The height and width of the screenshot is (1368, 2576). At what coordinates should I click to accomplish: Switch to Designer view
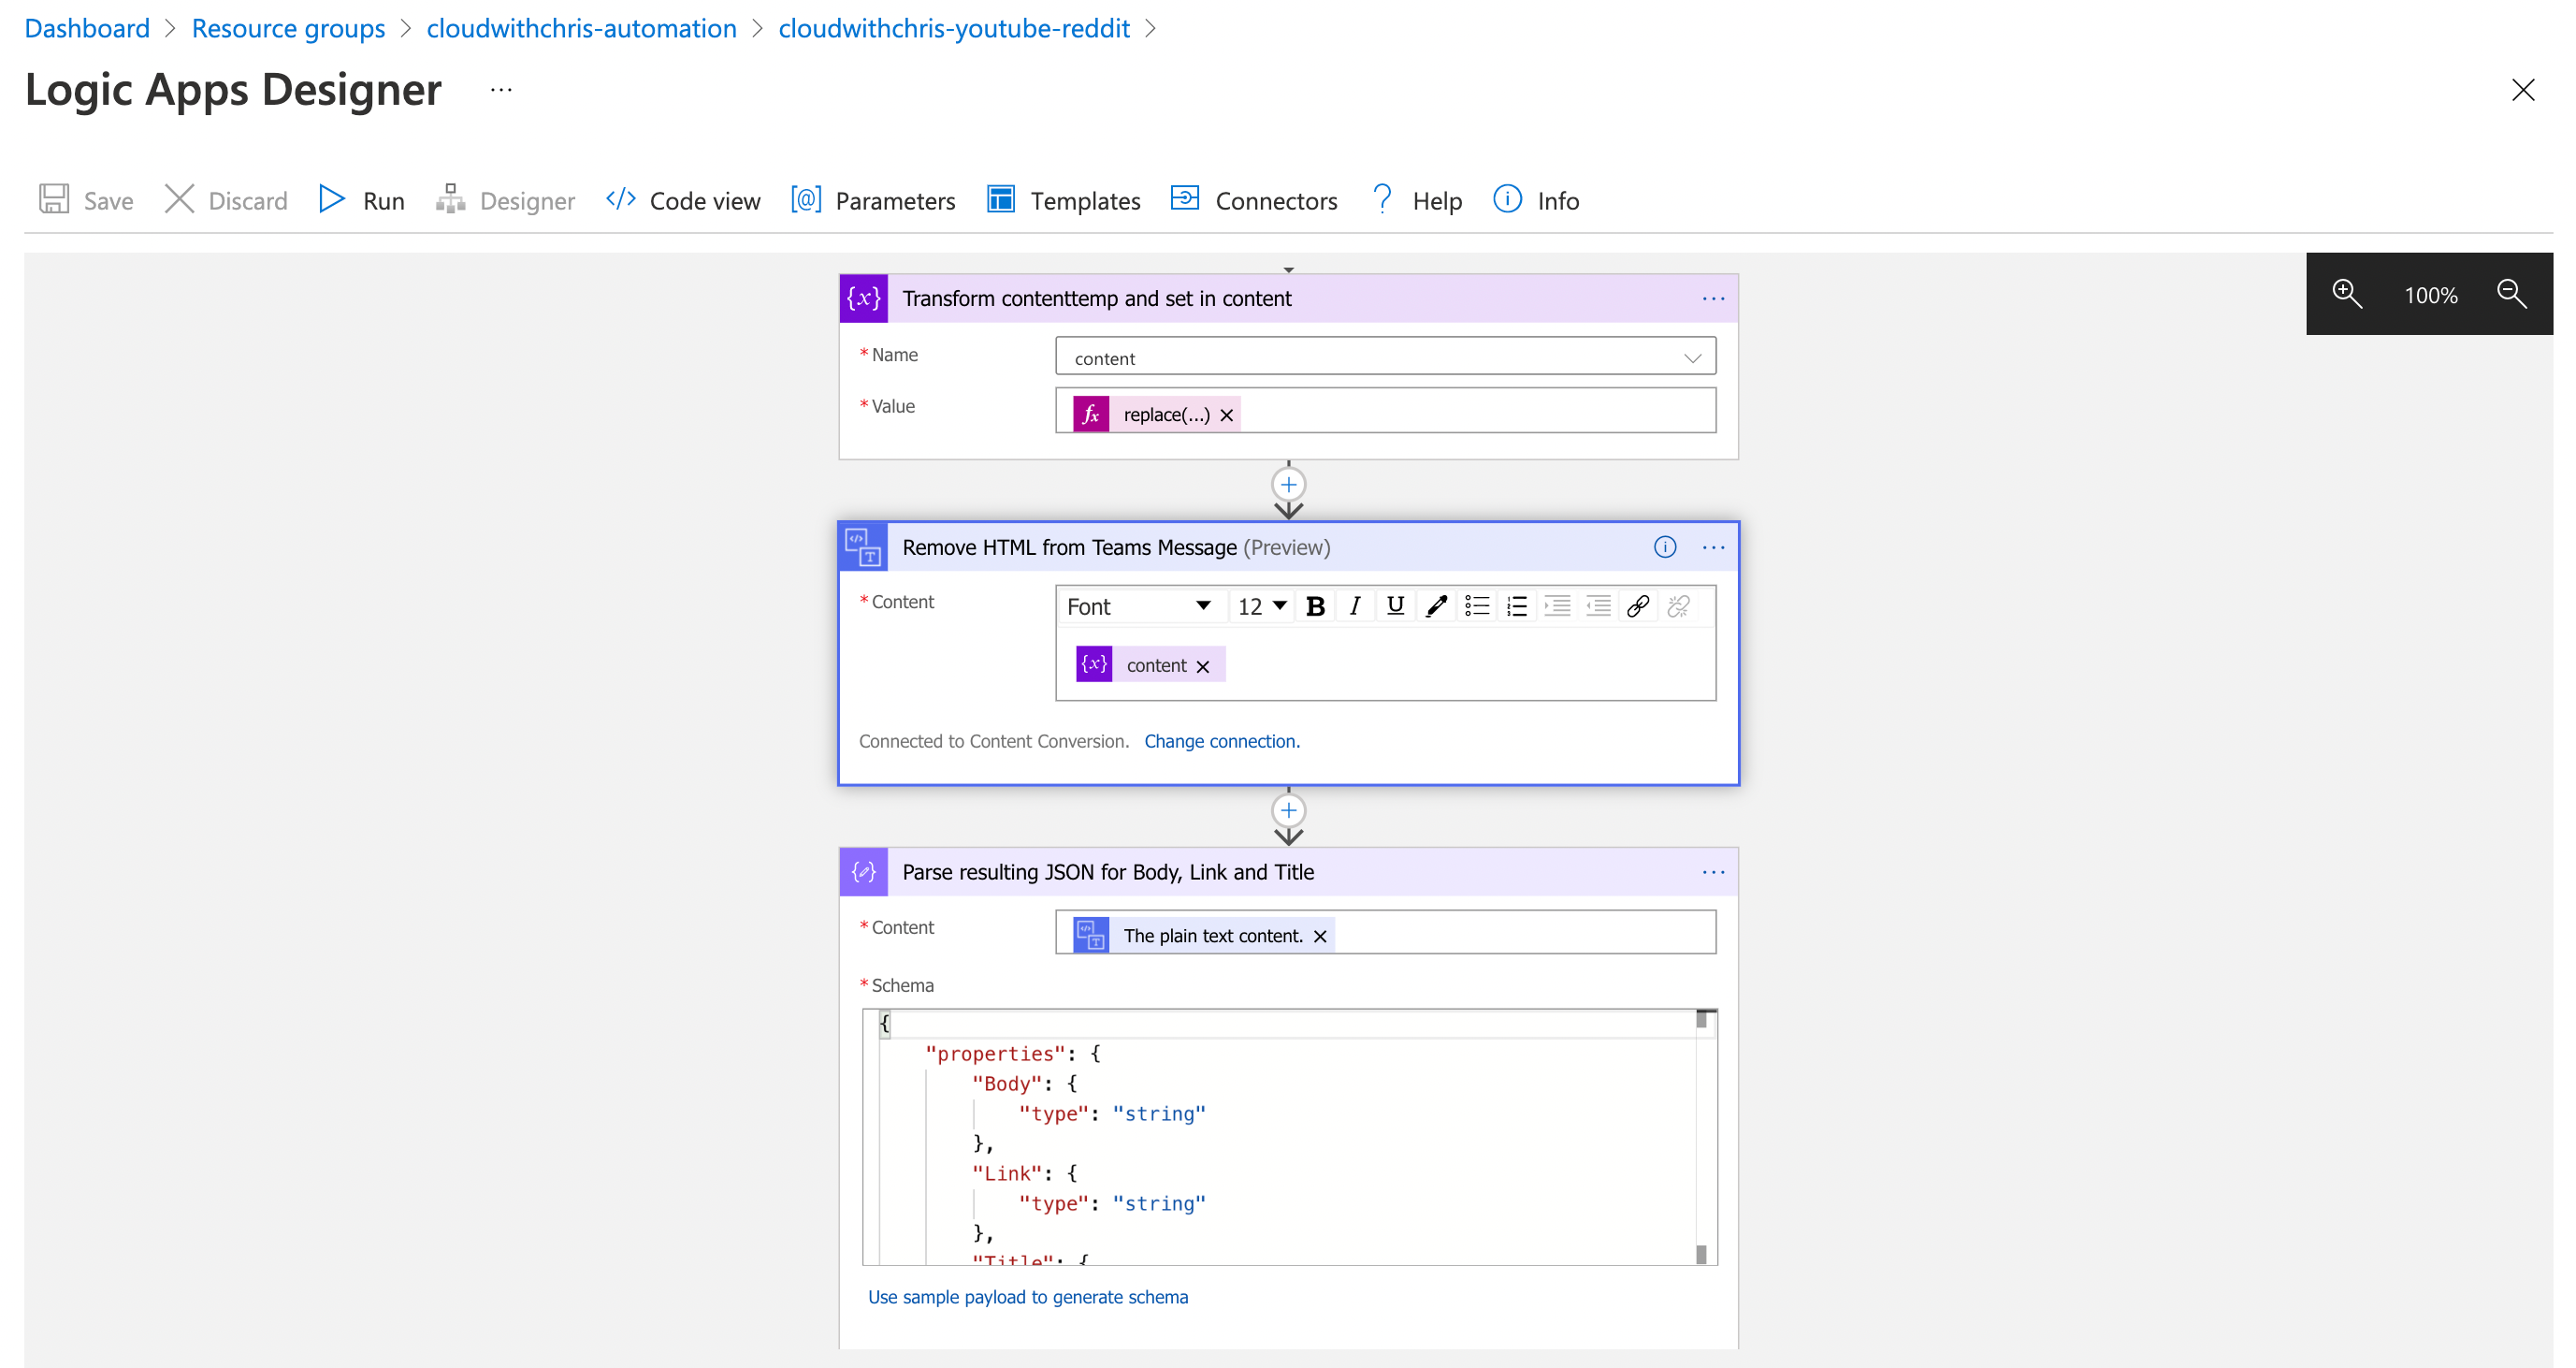(x=505, y=200)
